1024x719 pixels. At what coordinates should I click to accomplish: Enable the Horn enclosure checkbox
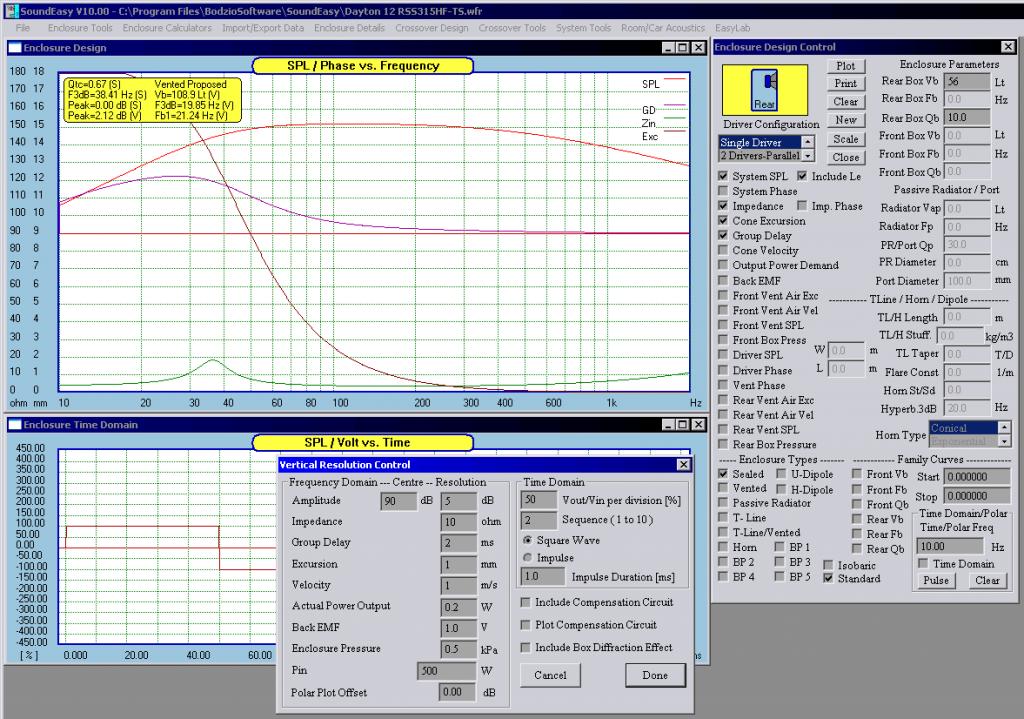(723, 547)
